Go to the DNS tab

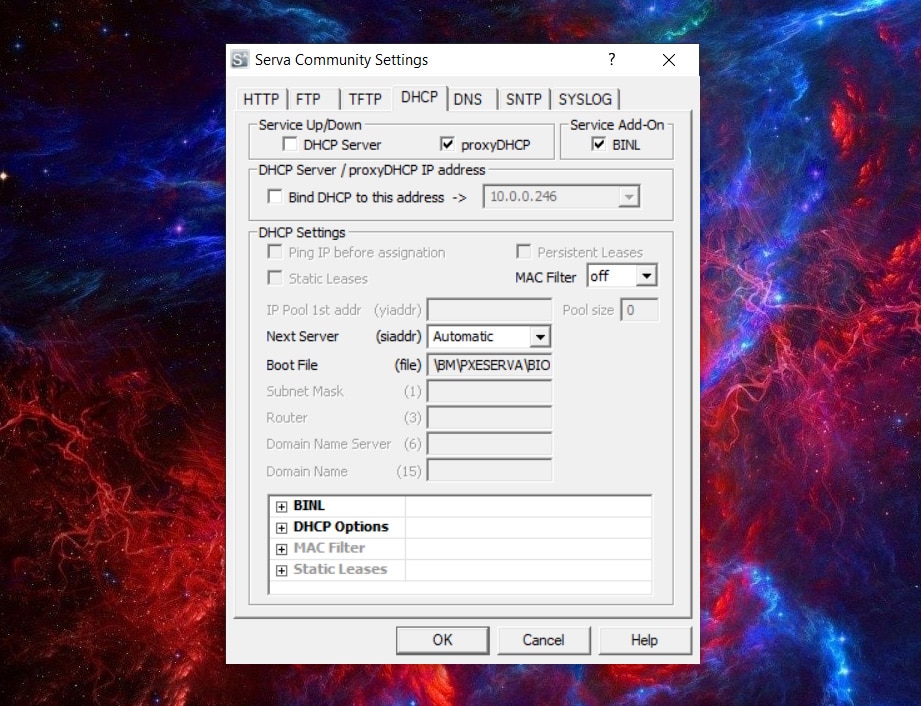point(468,99)
